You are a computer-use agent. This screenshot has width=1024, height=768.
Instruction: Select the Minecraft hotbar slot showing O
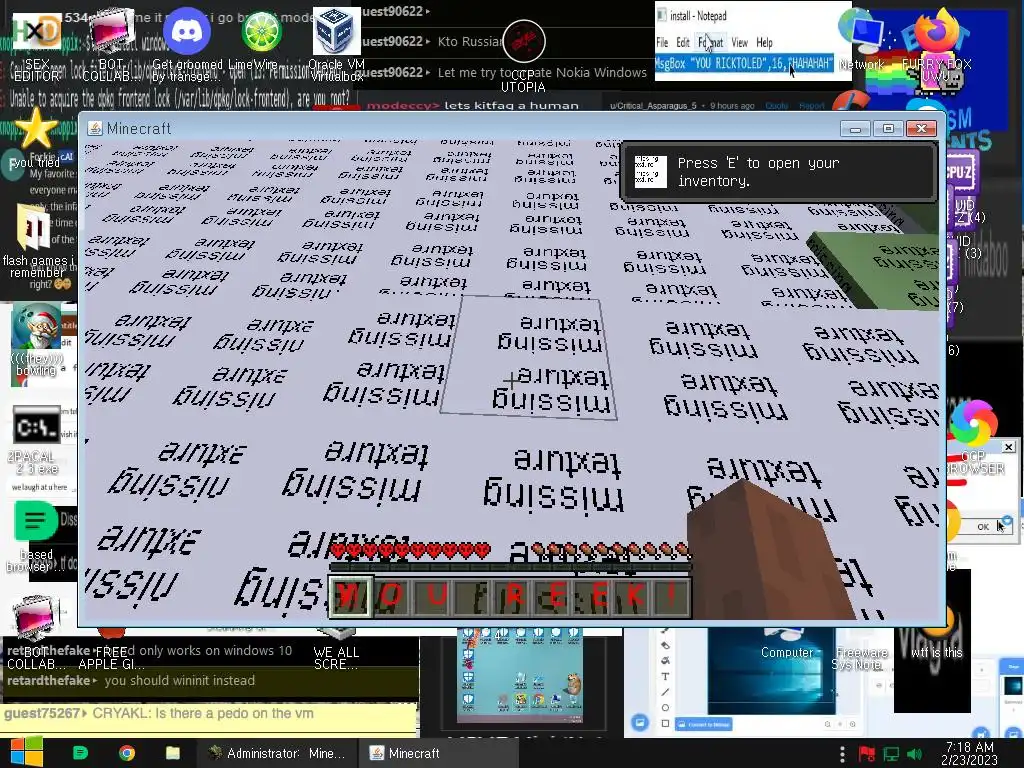tap(391, 596)
